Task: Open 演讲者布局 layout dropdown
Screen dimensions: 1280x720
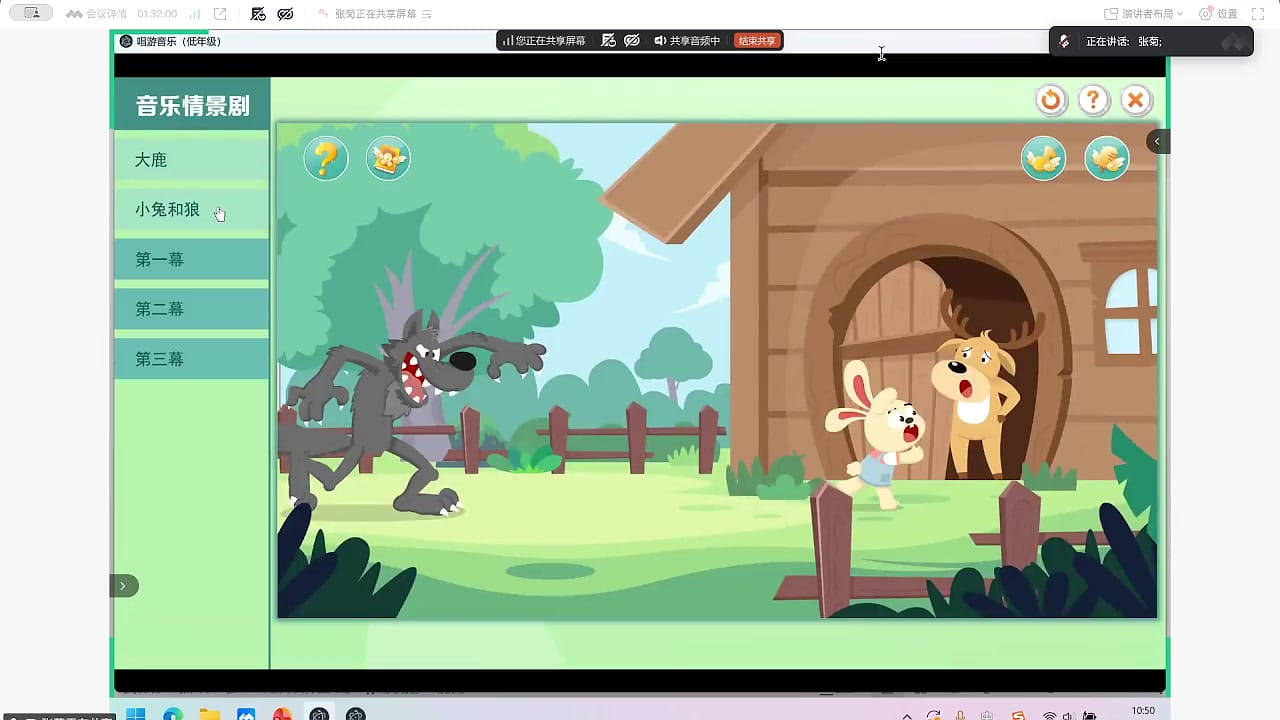Action: point(1143,14)
